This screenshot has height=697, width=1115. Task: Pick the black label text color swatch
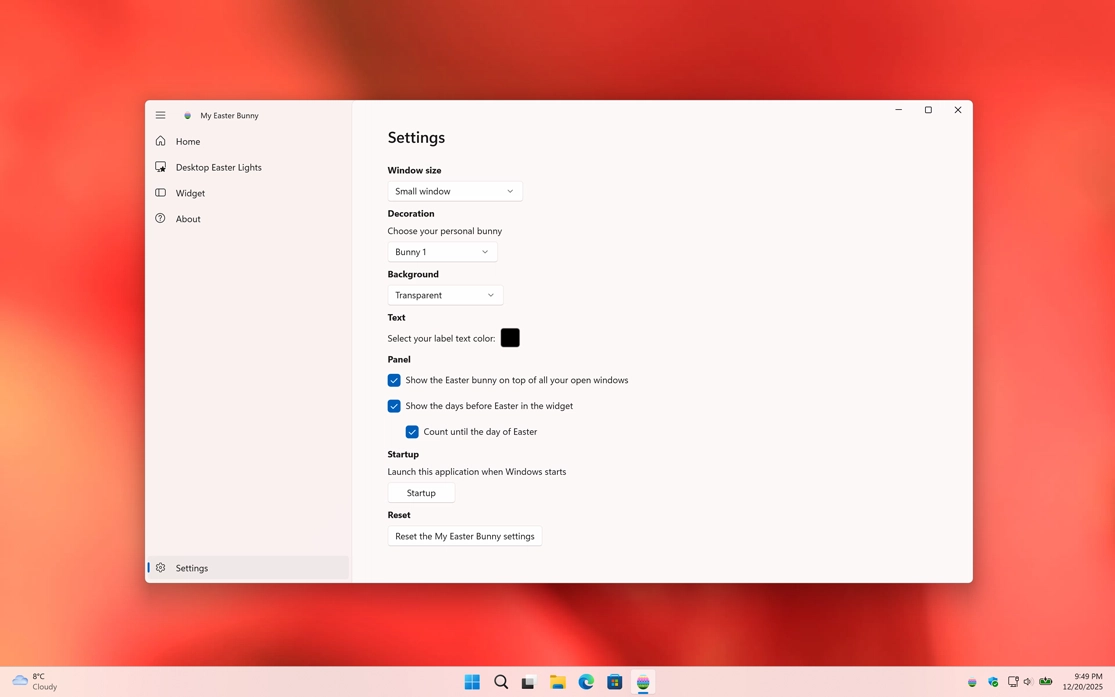[510, 338]
